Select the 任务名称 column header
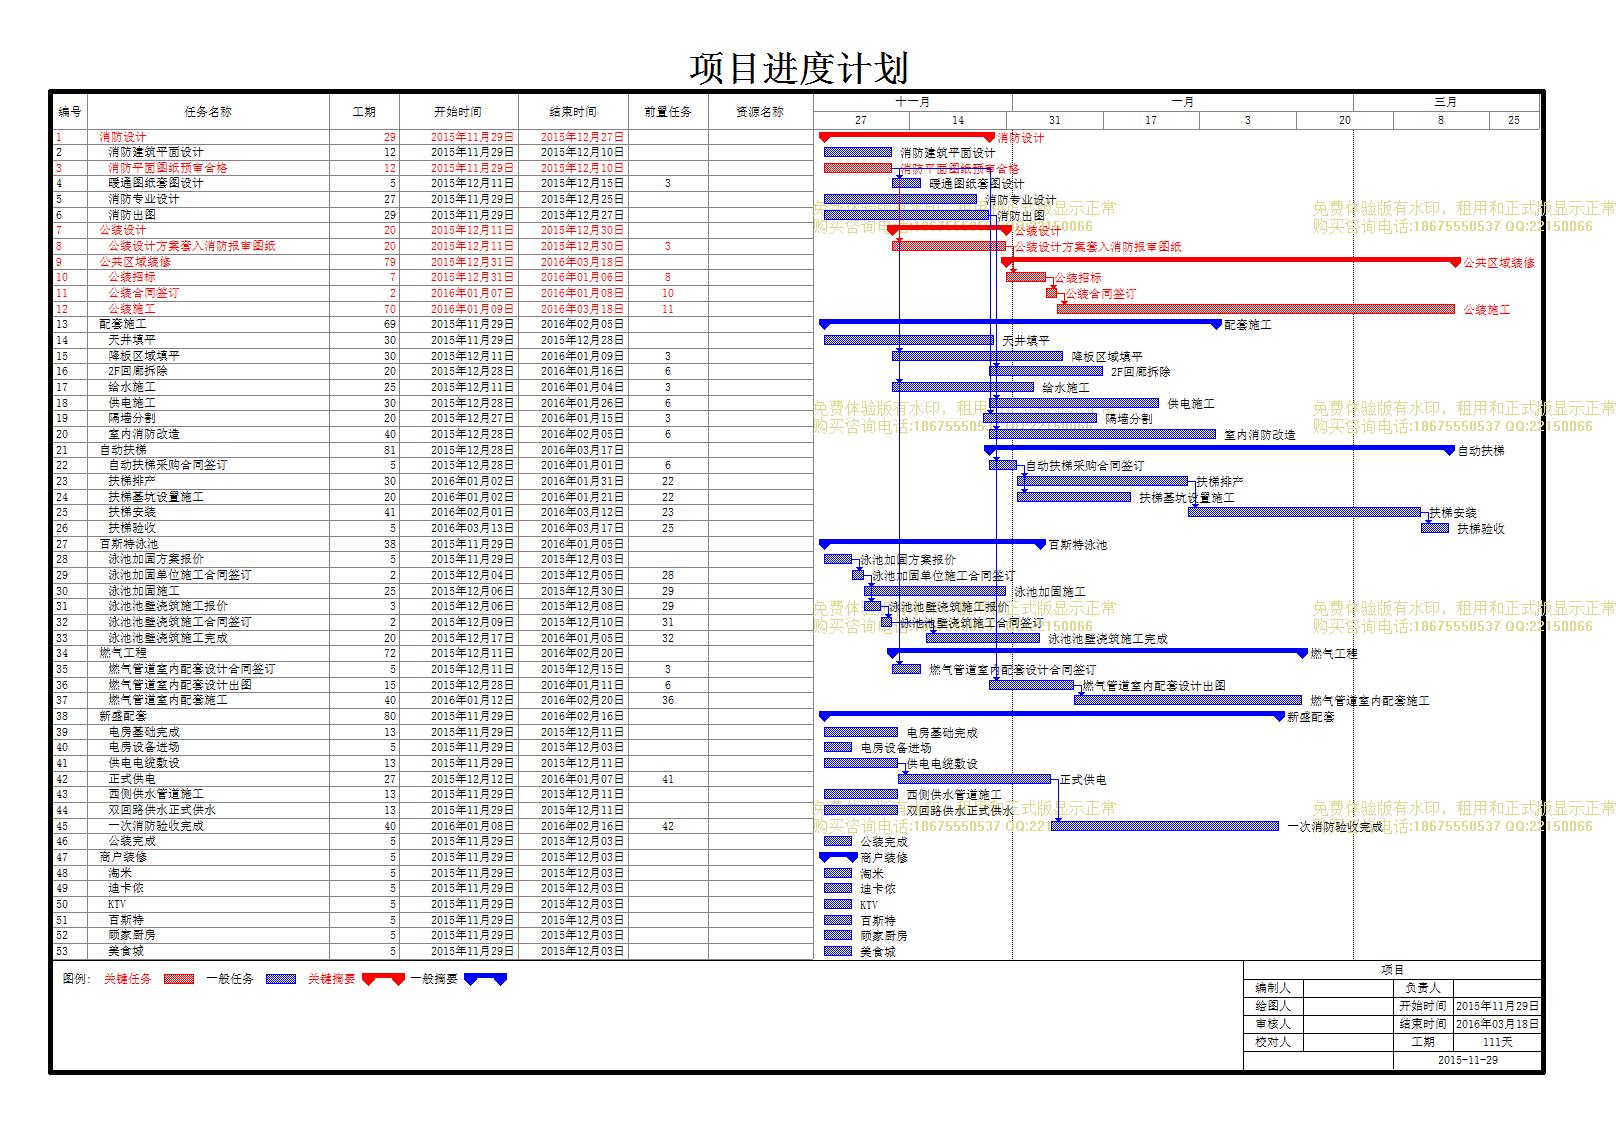The image size is (1616, 1121). (x=208, y=112)
